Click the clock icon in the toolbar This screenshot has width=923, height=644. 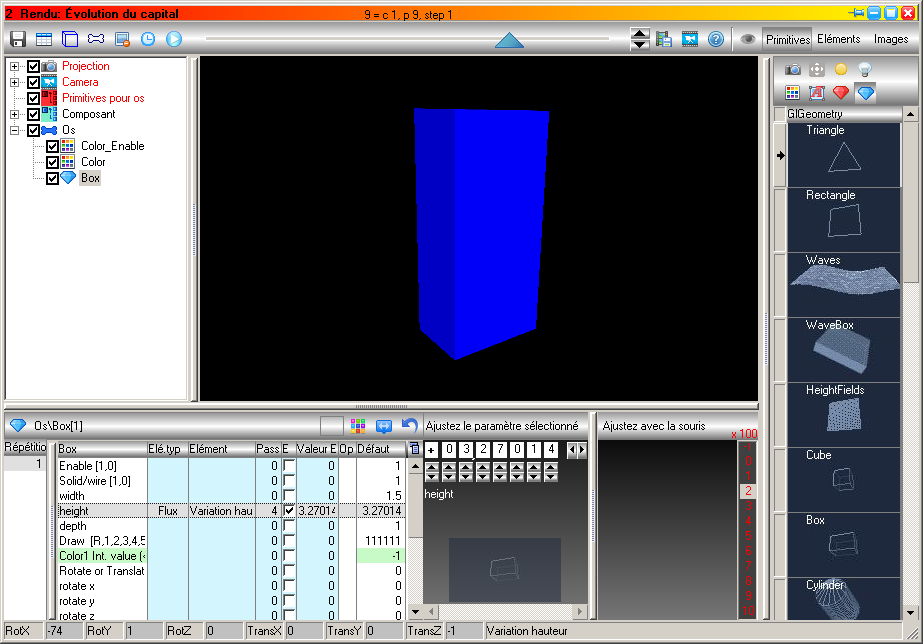click(x=148, y=39)
